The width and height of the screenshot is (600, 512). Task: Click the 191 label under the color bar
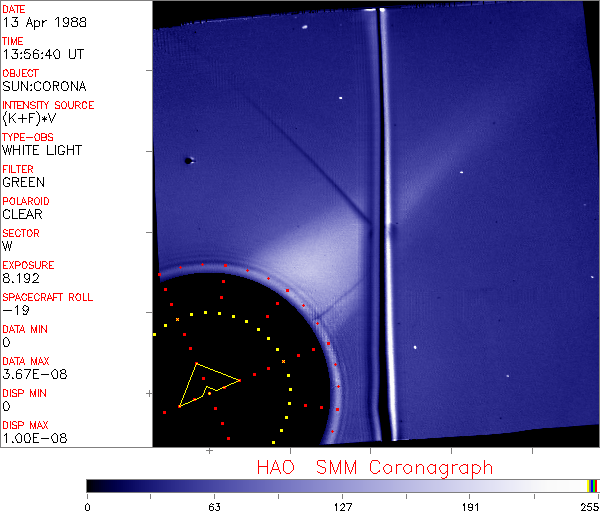click(469, 506)
